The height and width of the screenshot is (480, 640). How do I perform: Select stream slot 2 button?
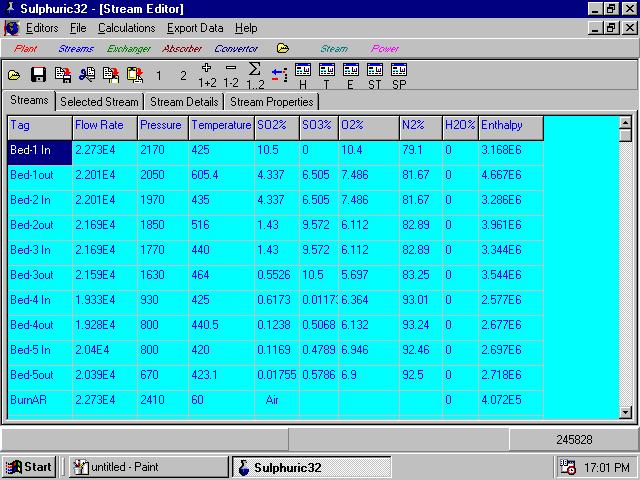183,75
